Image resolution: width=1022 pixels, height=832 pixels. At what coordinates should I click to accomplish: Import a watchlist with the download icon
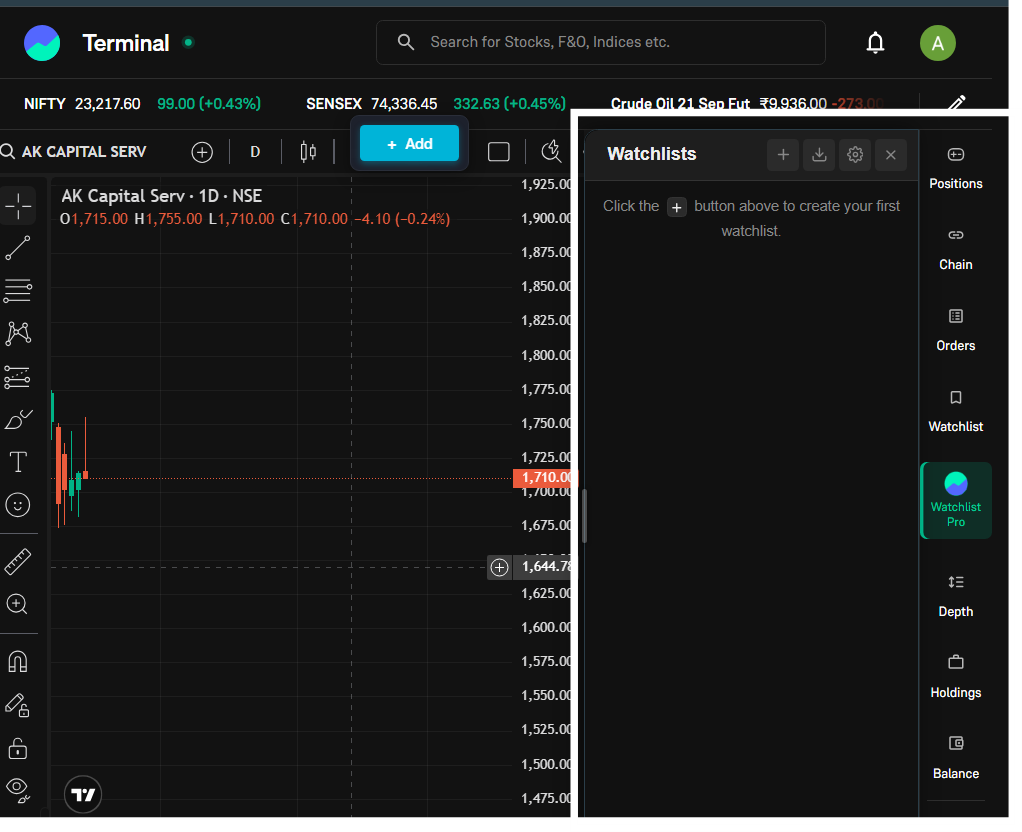pyautogui.click(x=819, y=155)
